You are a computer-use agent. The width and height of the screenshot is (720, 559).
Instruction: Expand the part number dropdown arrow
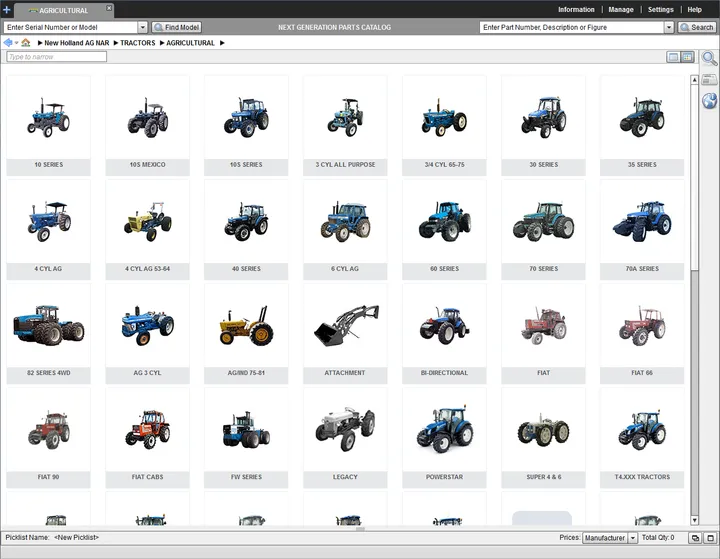669,27
